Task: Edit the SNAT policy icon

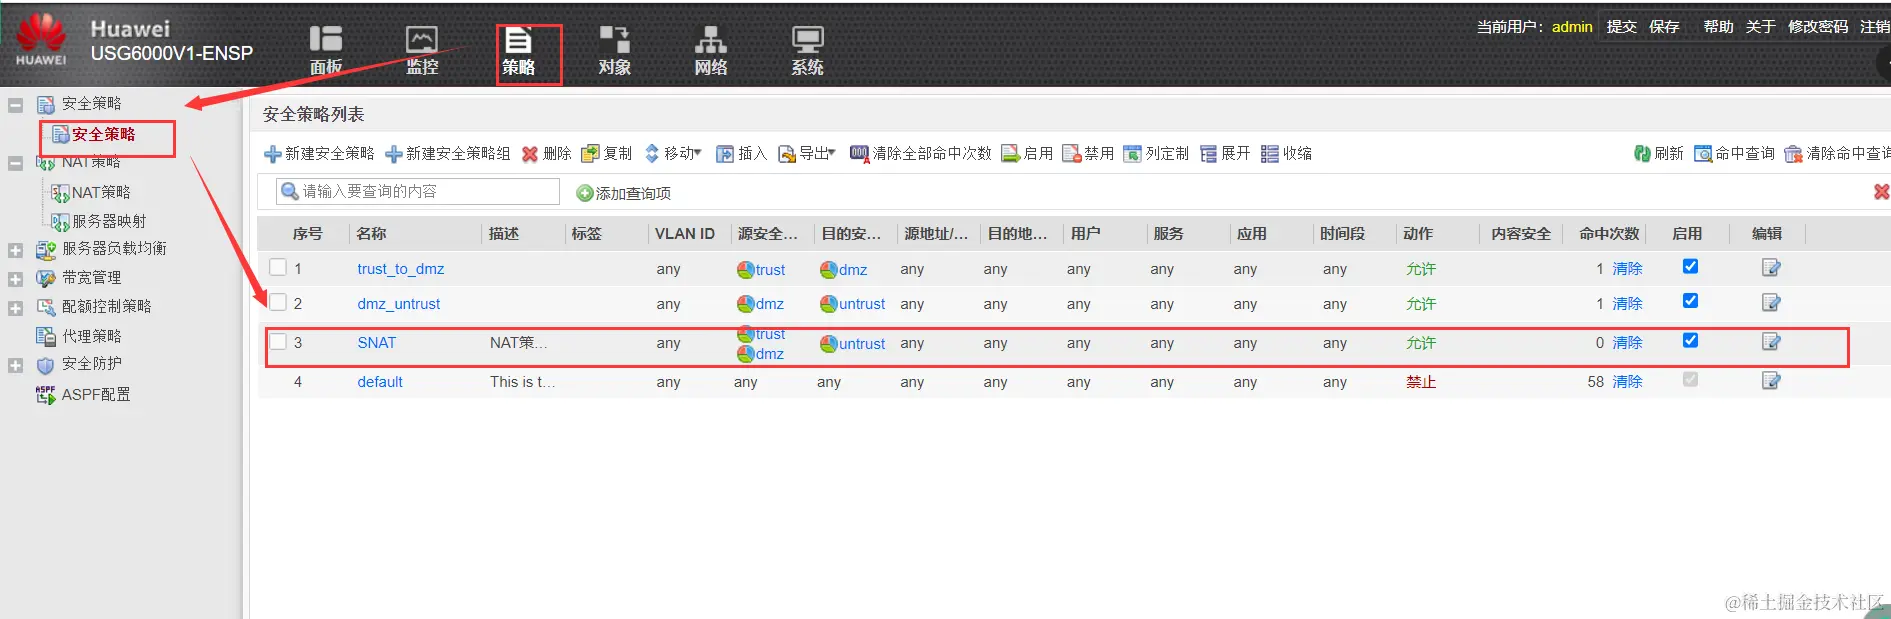Action: pos(1770,341)
